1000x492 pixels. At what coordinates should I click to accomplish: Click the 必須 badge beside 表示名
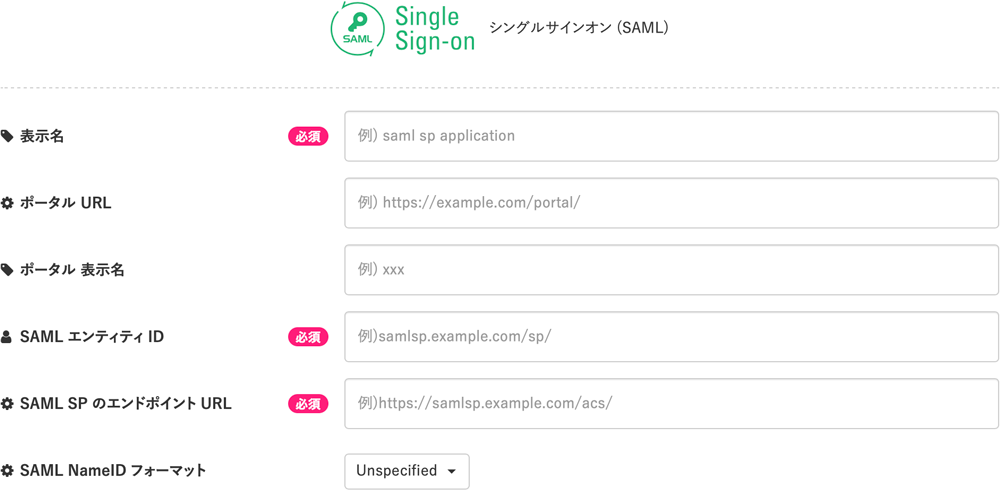click(308, 137)
